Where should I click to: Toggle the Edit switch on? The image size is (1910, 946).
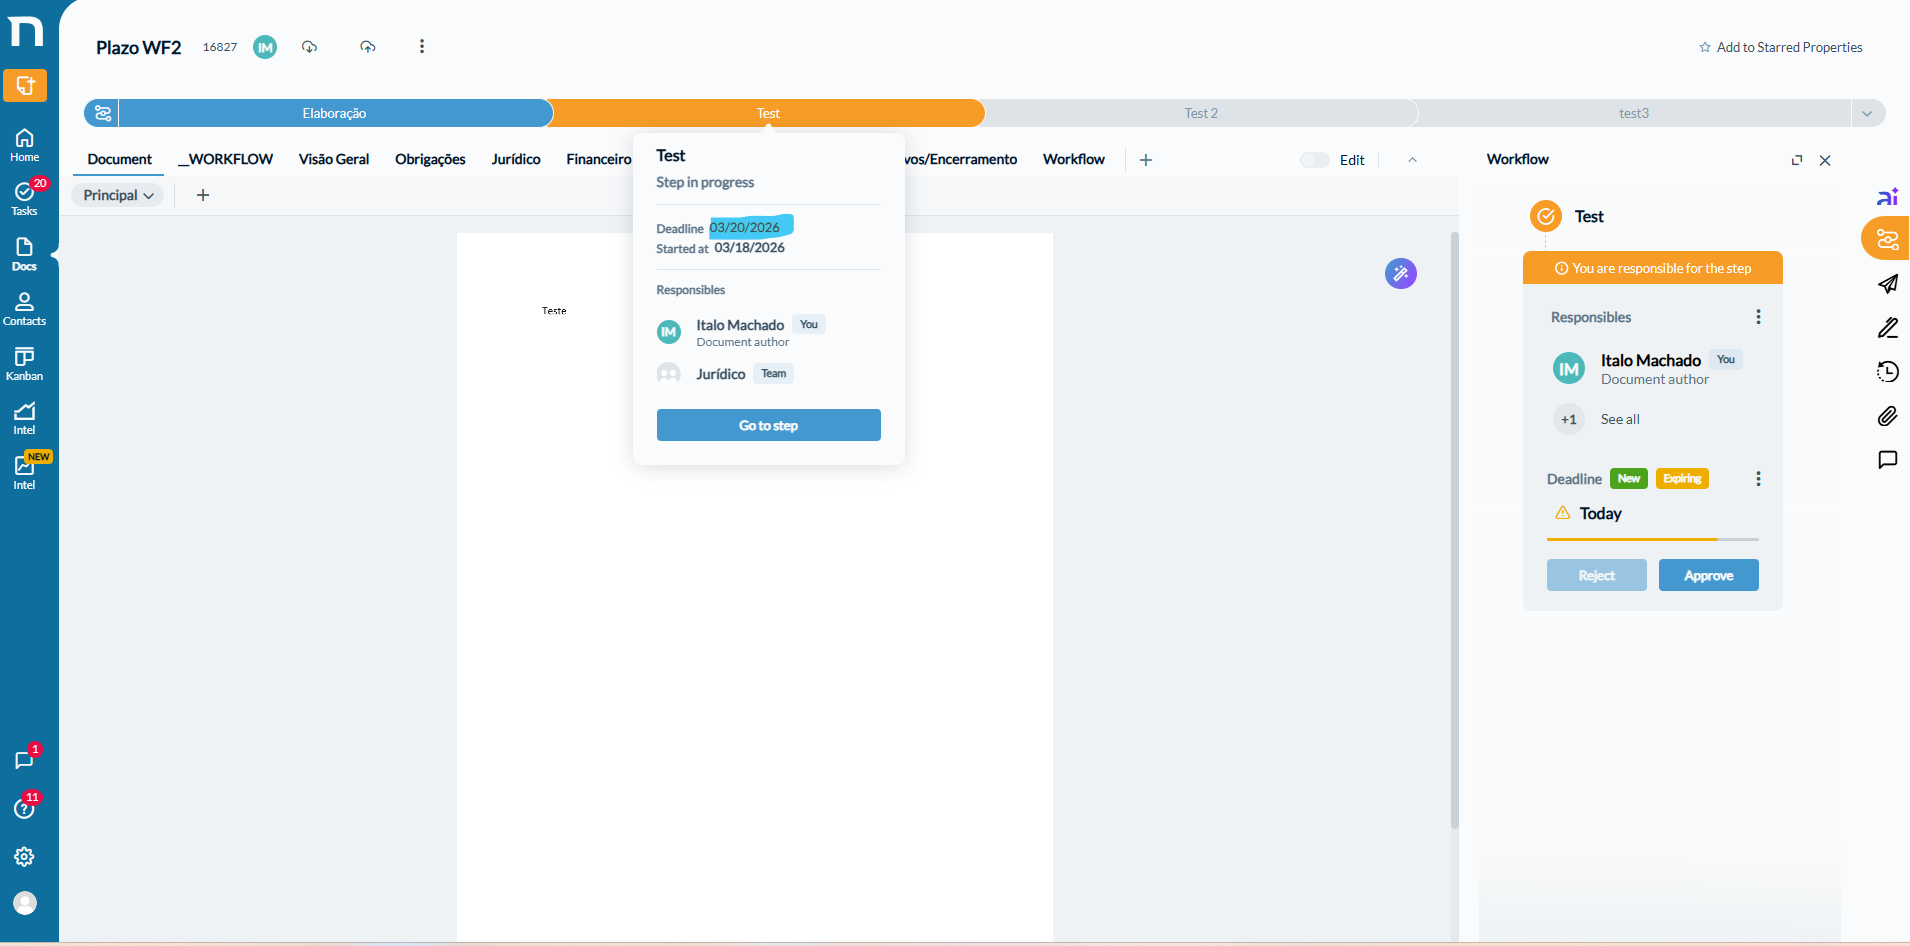coord(1314,160)
